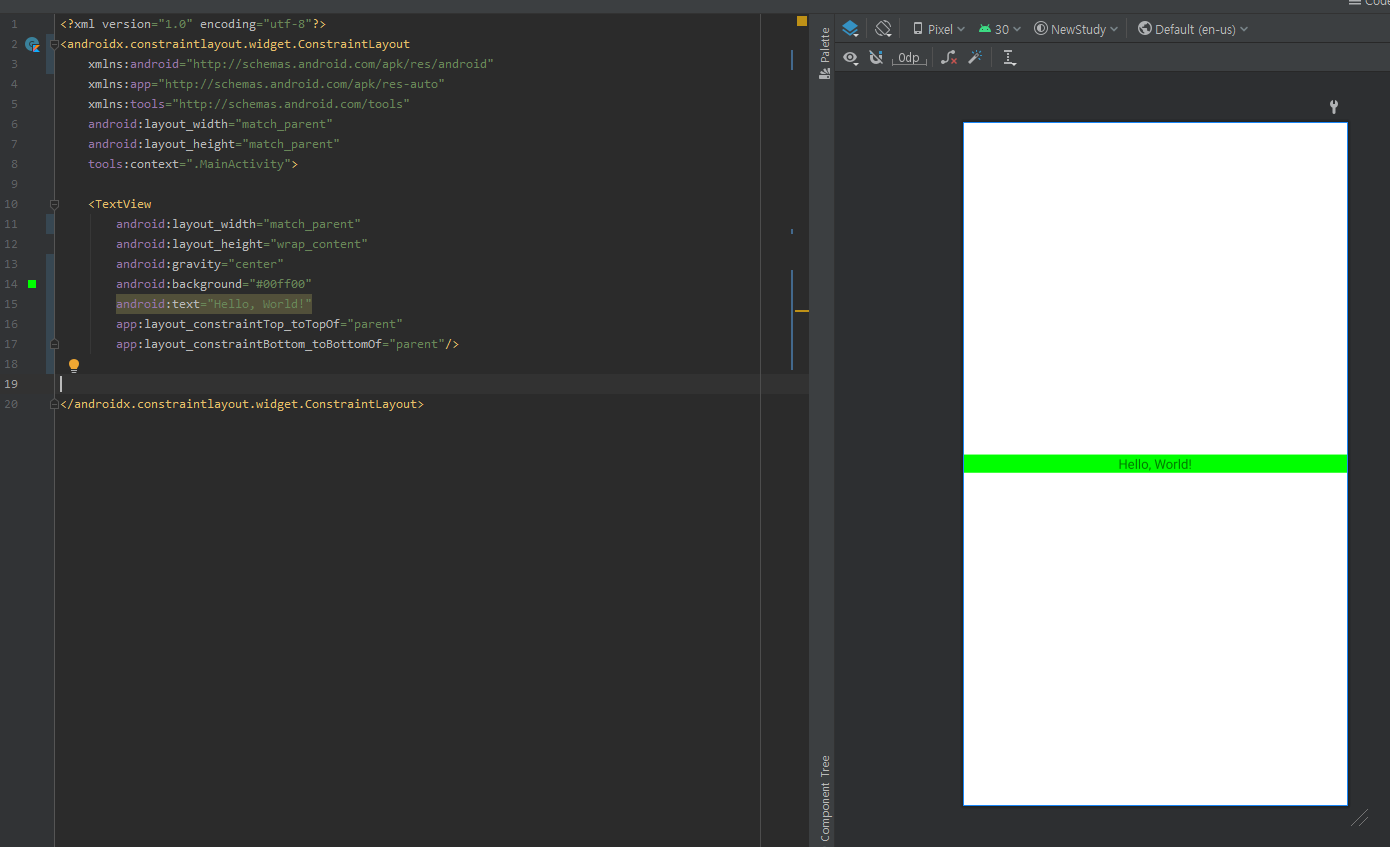Click the Infer Constraints magic wand icon

[975, 58]
